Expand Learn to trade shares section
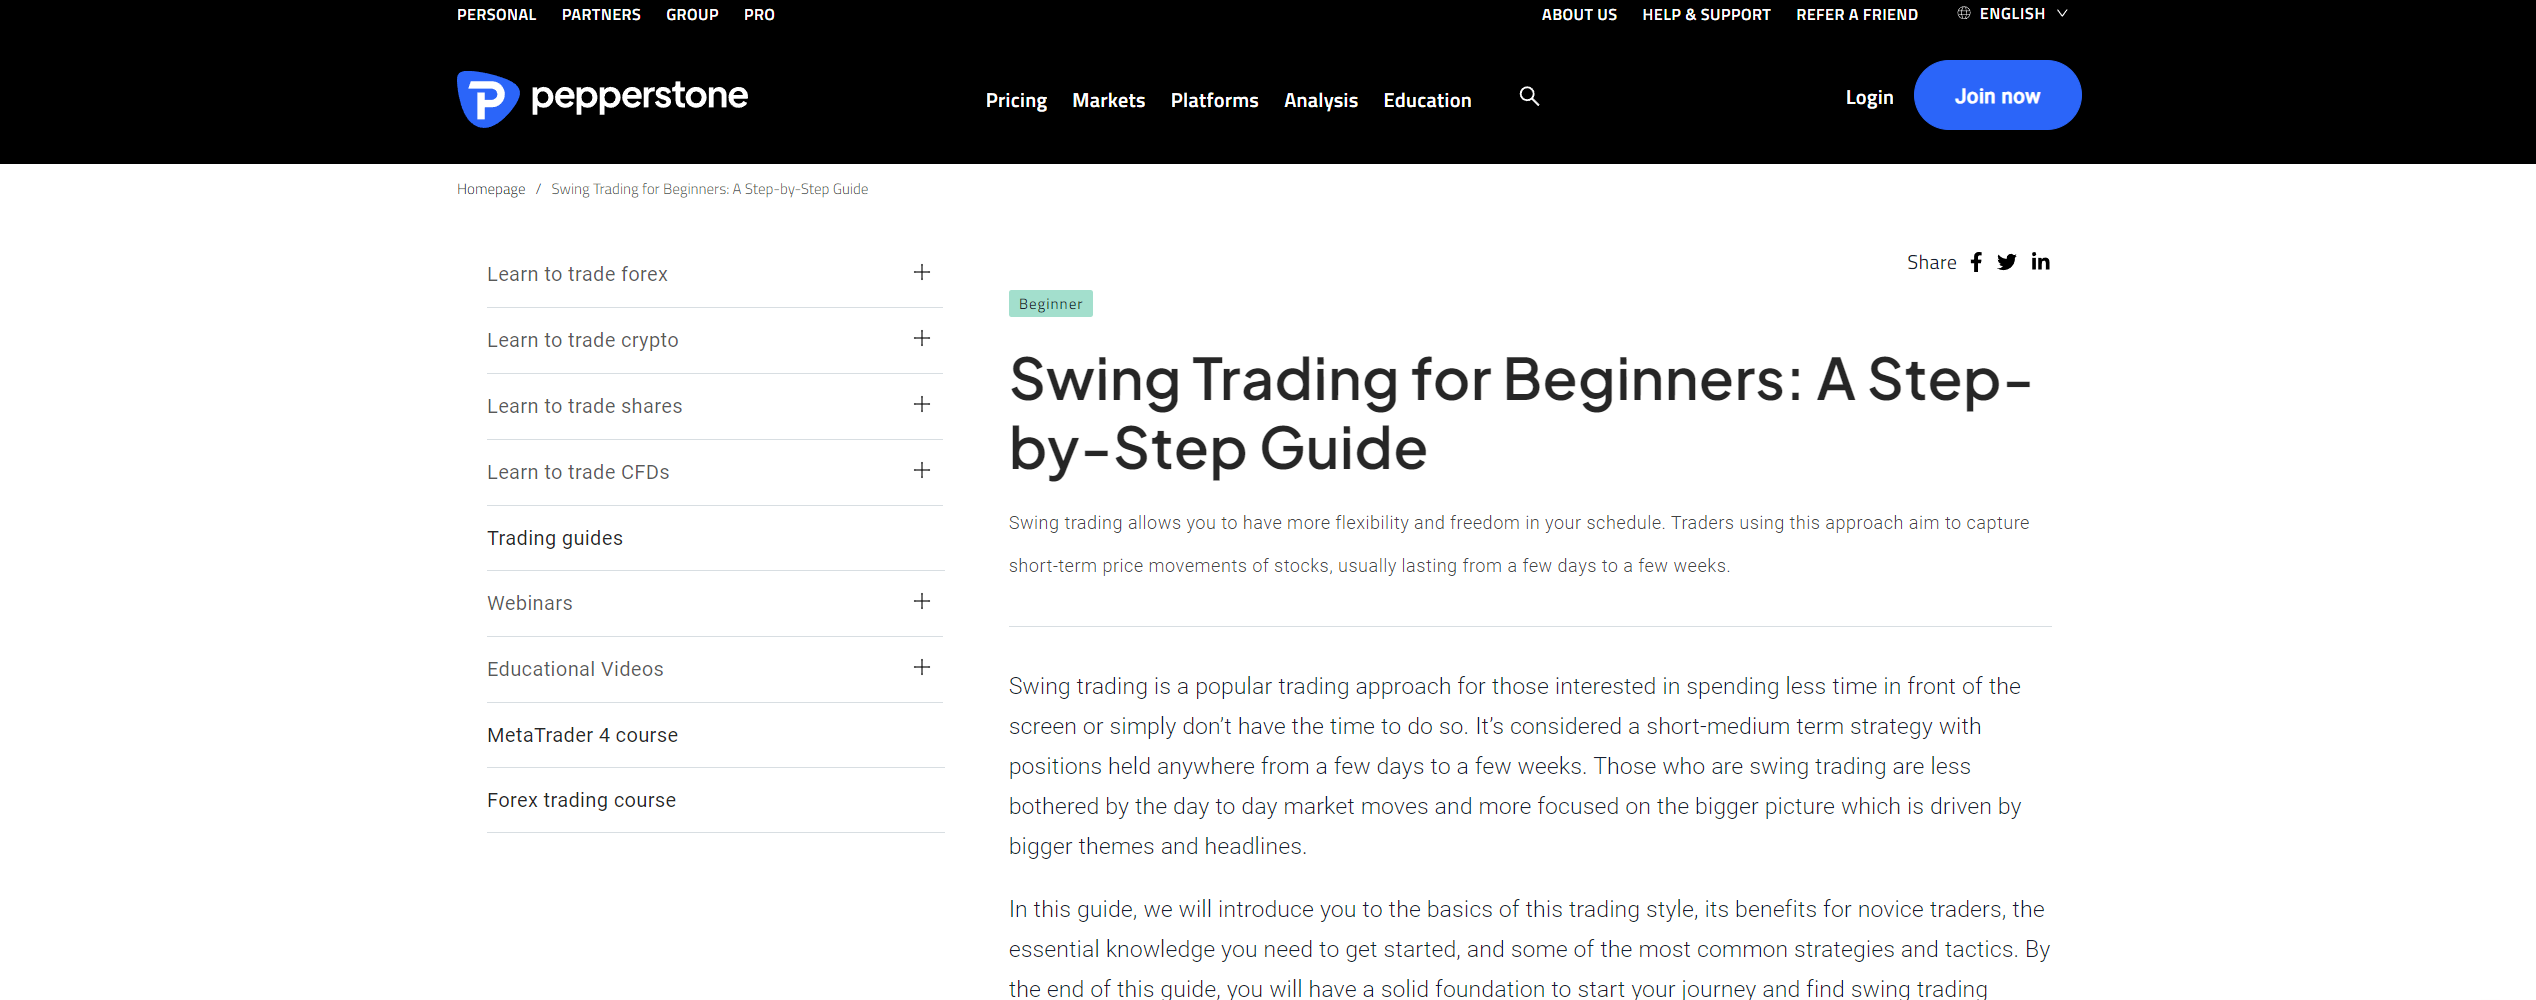 922,405
